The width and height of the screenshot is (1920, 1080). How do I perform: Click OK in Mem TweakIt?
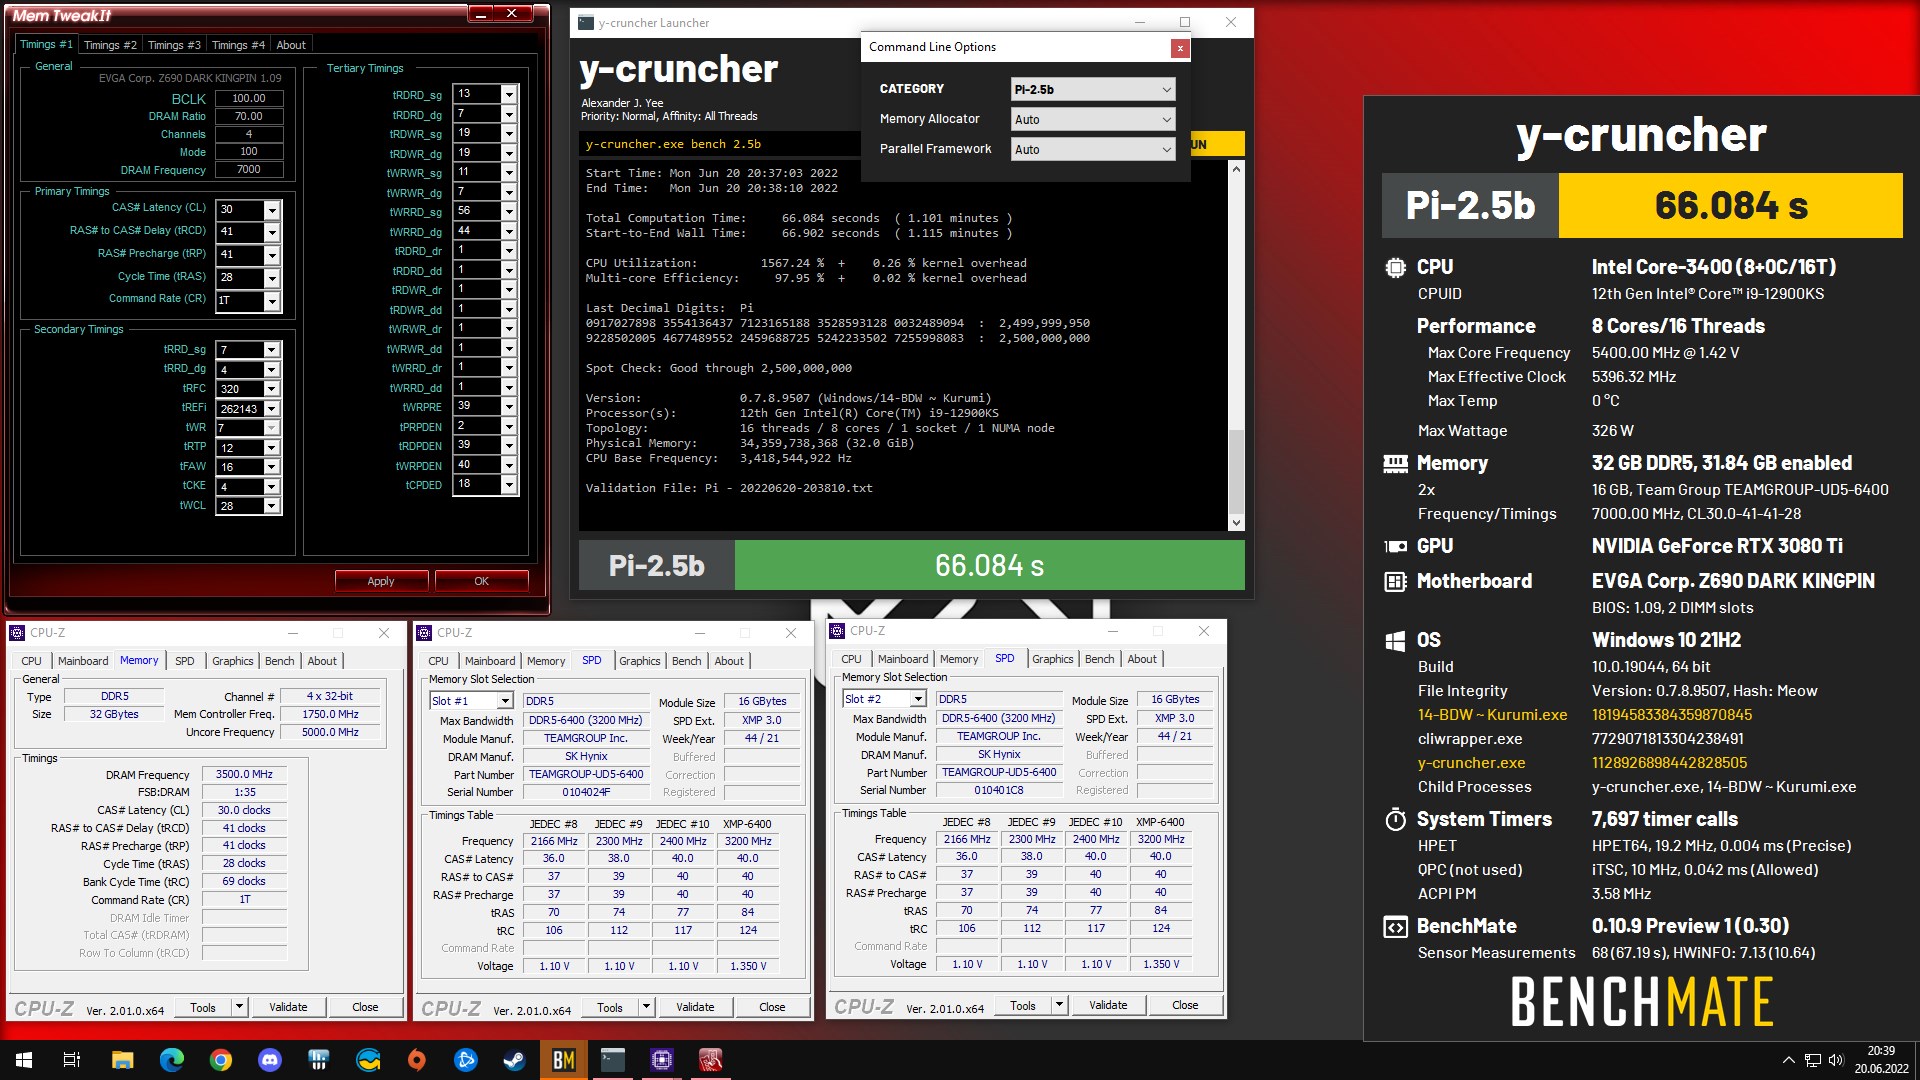coord(481,581)
